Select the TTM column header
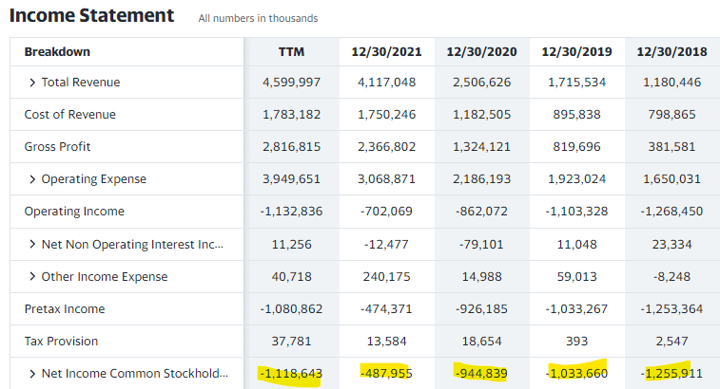This screenshot has width=720, height=389. (x=291, y=52)
